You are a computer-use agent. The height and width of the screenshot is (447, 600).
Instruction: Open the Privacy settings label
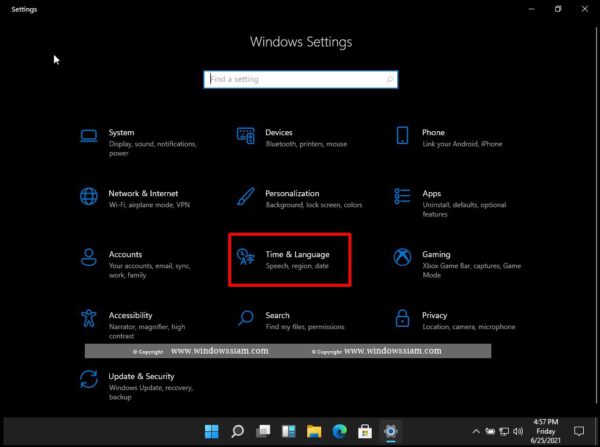pos(434,315)
